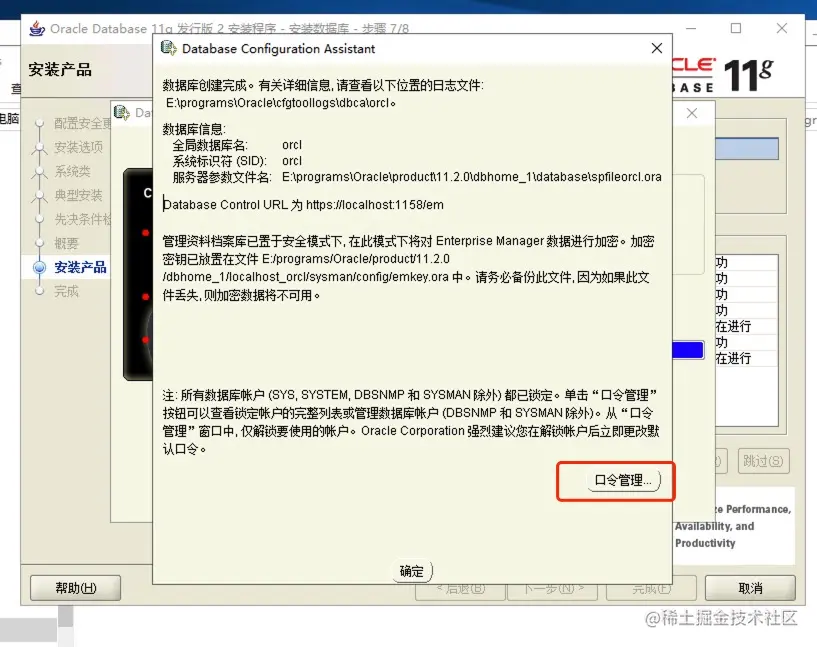Select 系统类 step in installer sidebar
Screen dimensions: 817x647
[72, 171]
